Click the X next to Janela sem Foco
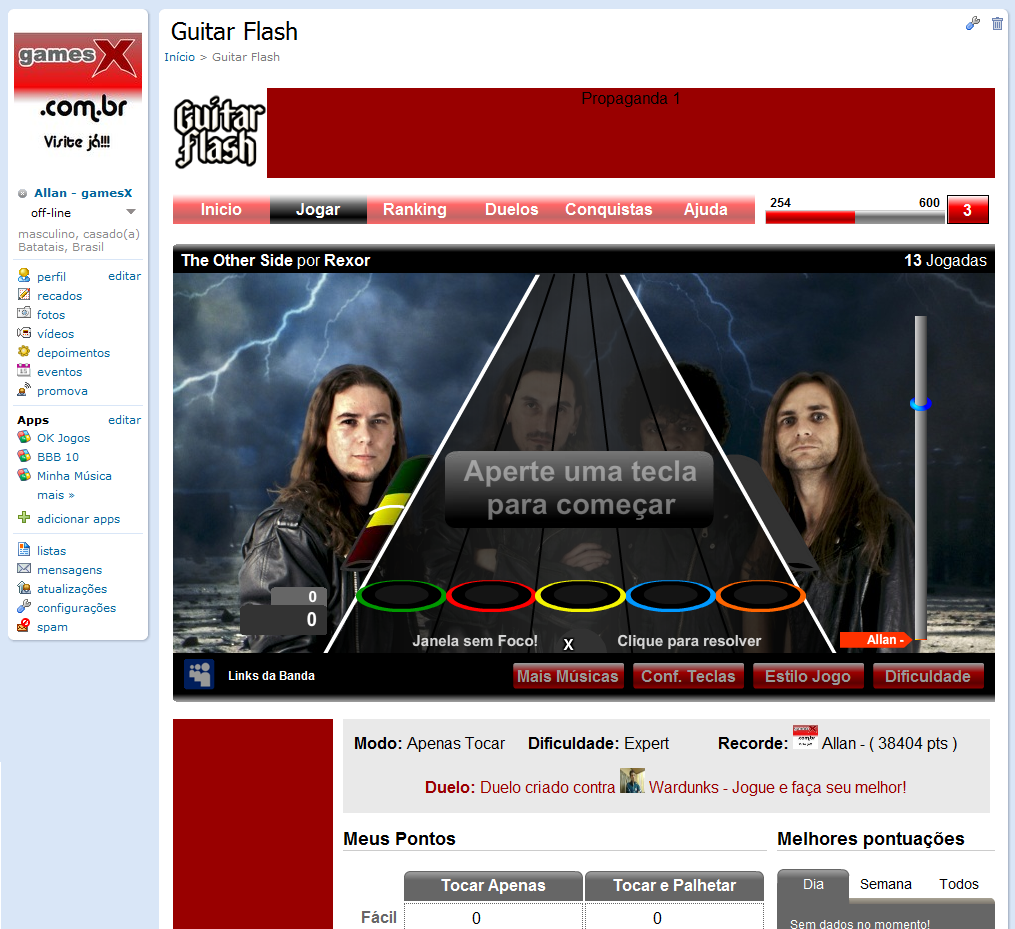This screenshot has height=929, width=1015. pyautogui.click(x=568, y=644)
